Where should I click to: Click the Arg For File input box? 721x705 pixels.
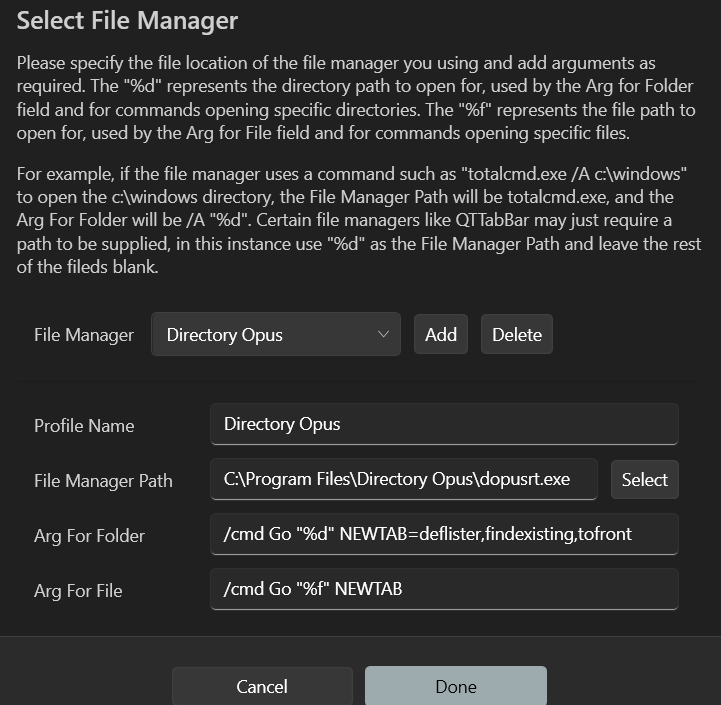[444, 589]
